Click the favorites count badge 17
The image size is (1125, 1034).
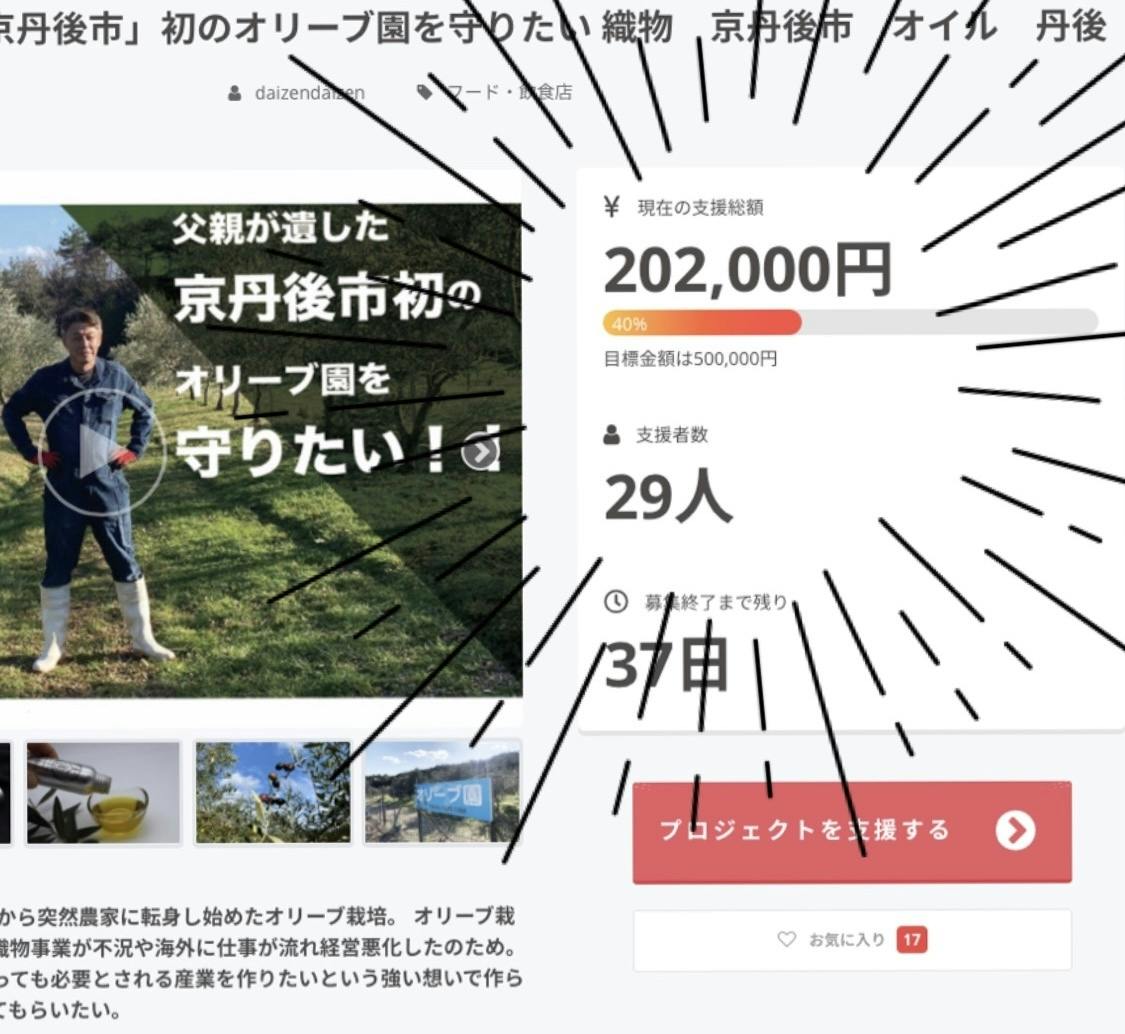[912, 940]
